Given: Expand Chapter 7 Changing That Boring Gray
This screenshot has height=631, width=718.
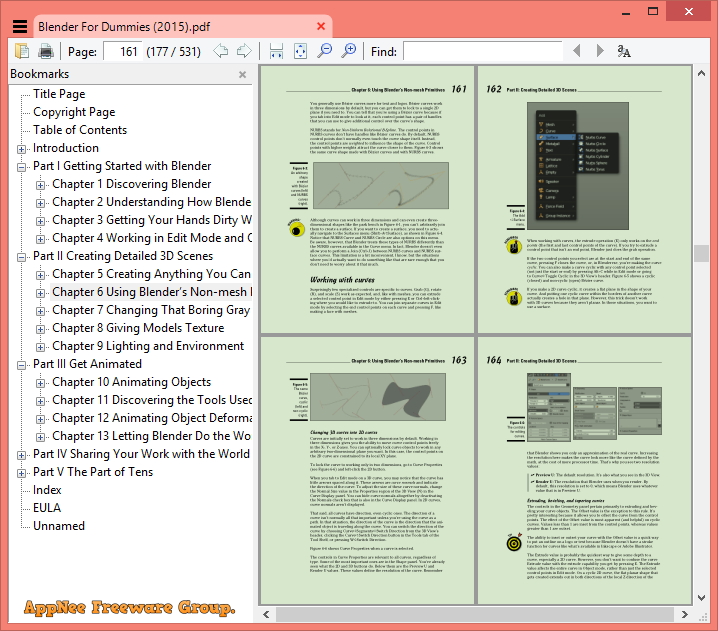Looking at the screenshot, I should point(40,311).
